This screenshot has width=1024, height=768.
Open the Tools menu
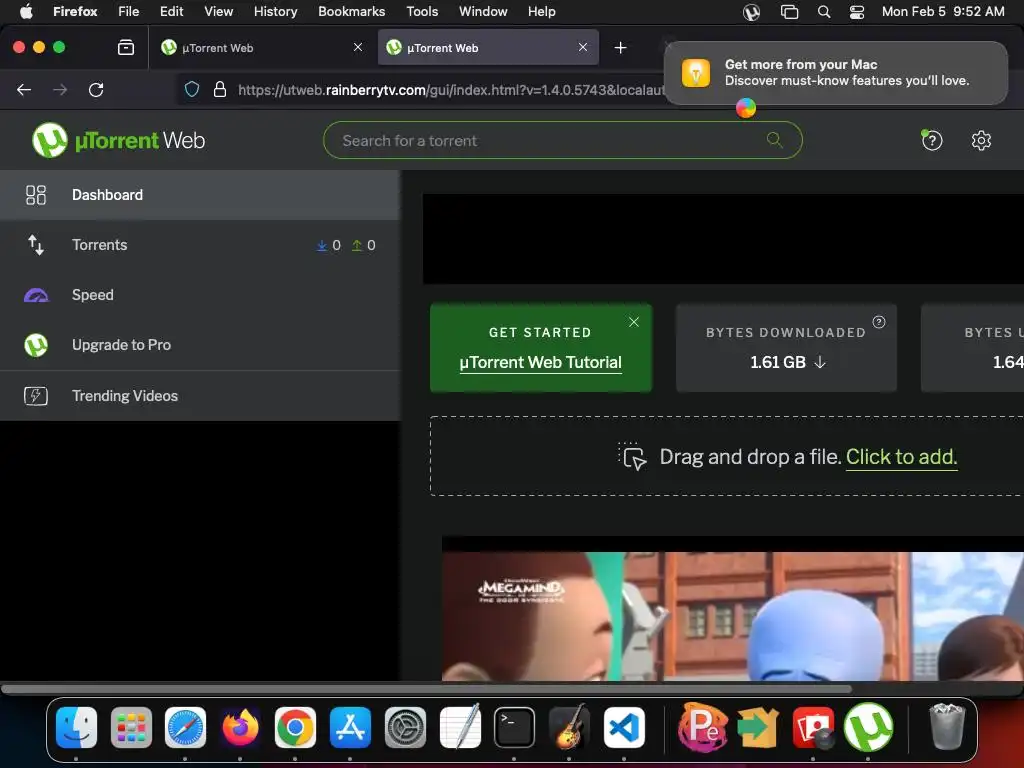coord(422,11)
